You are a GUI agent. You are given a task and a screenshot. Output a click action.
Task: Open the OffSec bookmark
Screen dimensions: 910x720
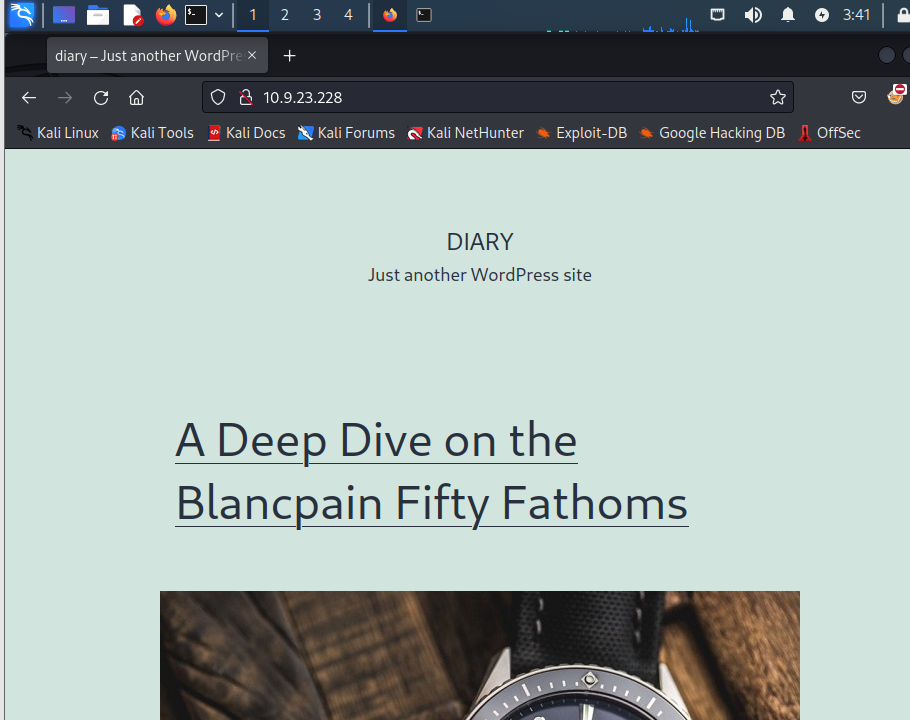pos(829,133)
